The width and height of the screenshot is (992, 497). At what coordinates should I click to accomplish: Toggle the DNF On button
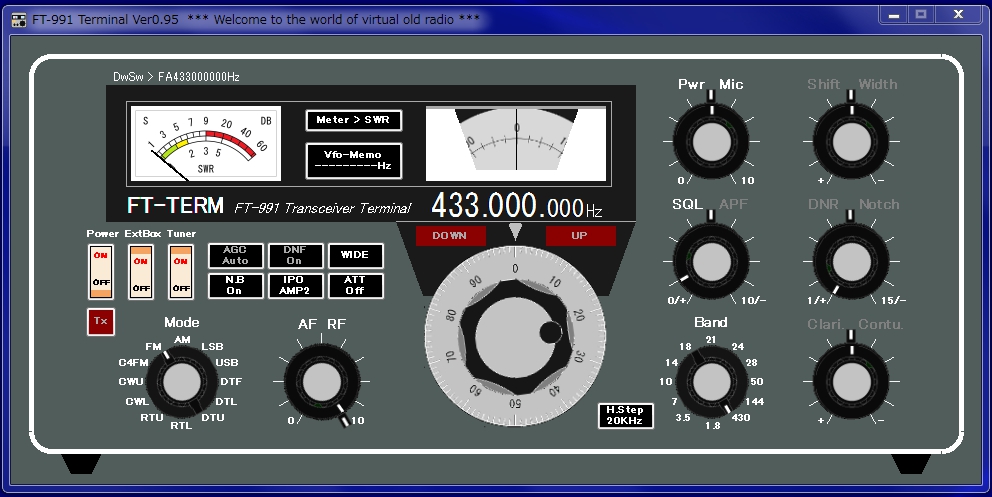coord(295,255)
